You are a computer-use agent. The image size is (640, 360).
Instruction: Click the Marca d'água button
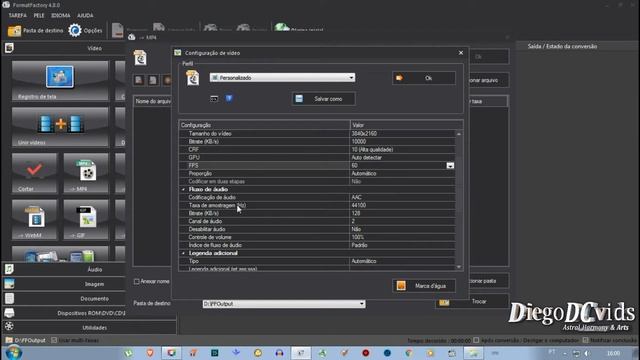(x=424, y=286)
